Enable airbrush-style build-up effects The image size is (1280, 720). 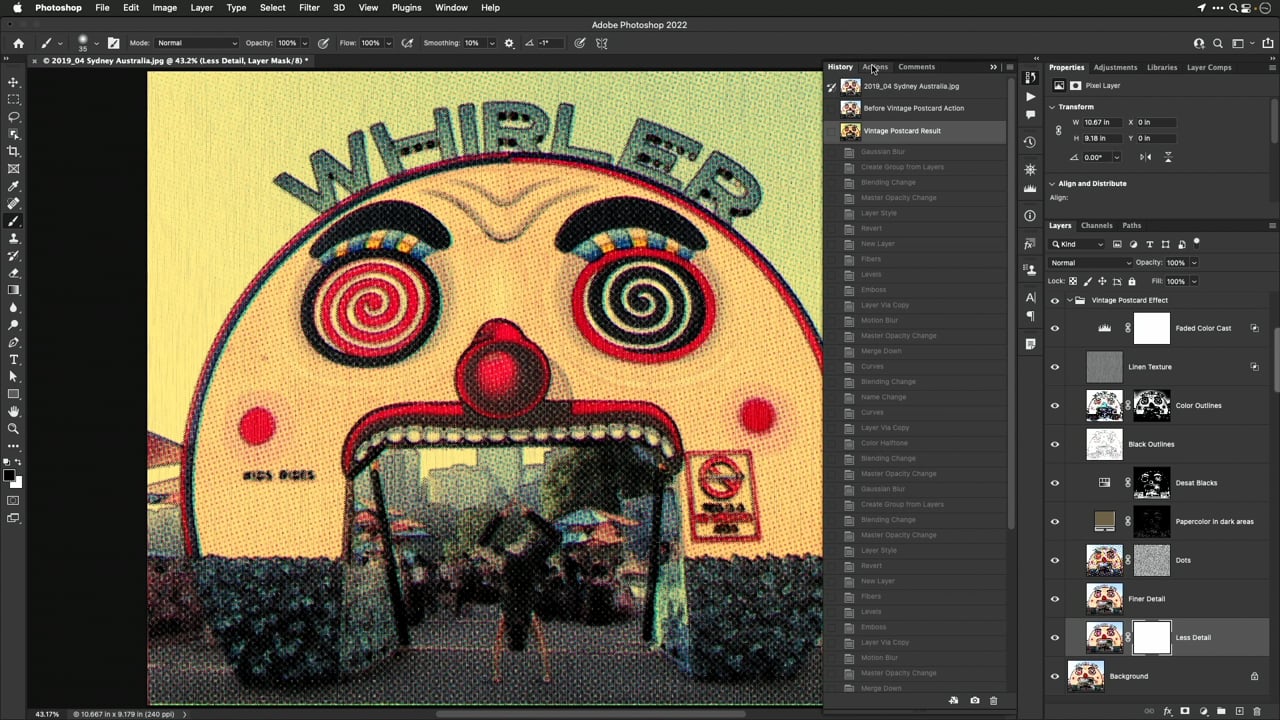coord(407,43)
